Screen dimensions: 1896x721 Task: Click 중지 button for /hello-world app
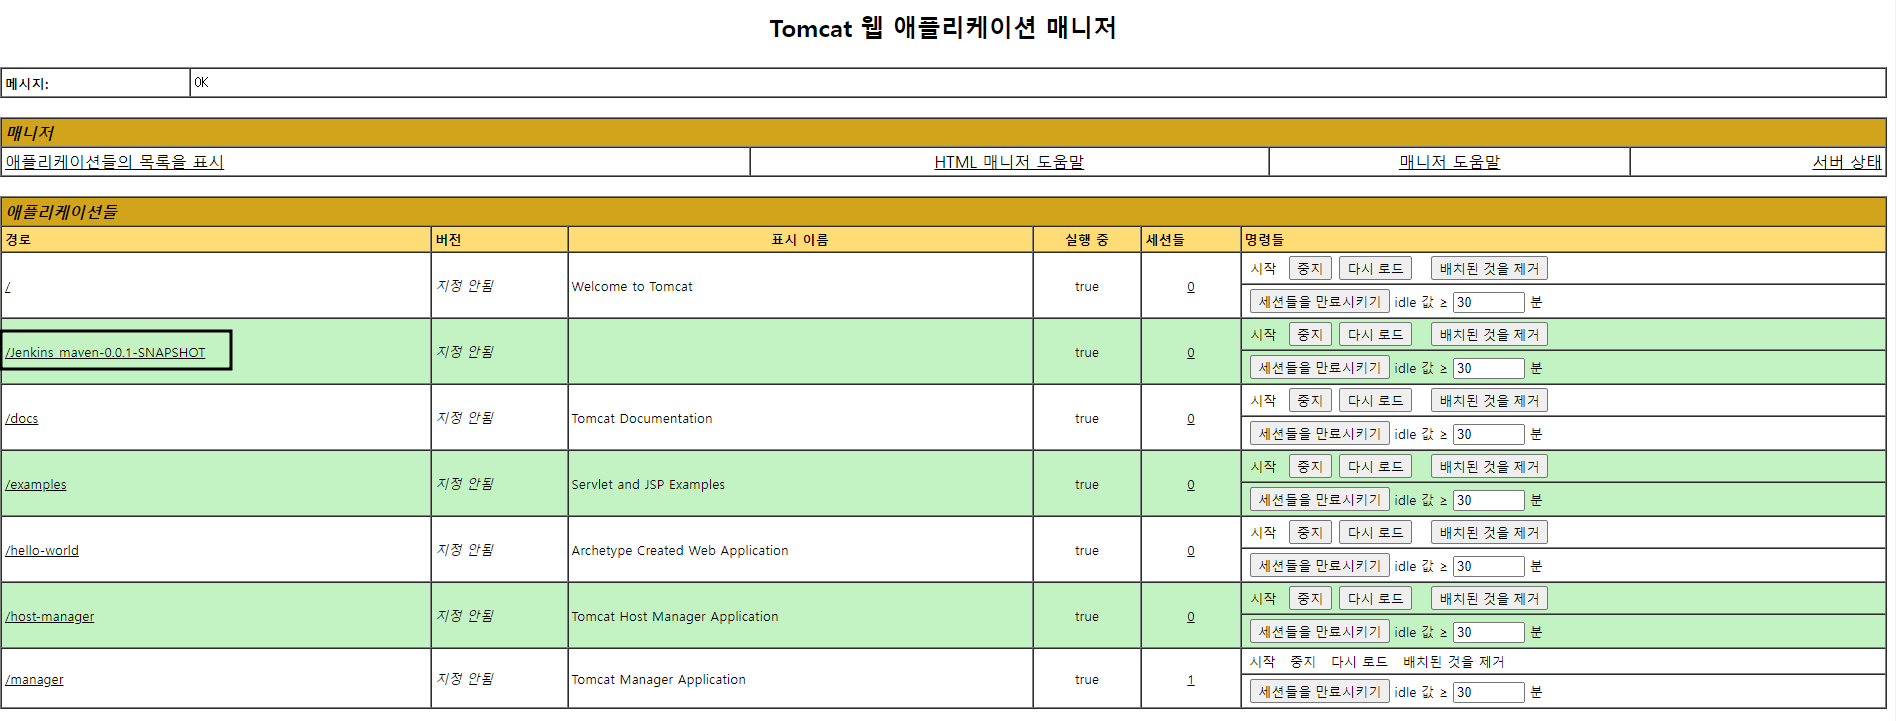pyautogui.click(x=1310, y=533)
